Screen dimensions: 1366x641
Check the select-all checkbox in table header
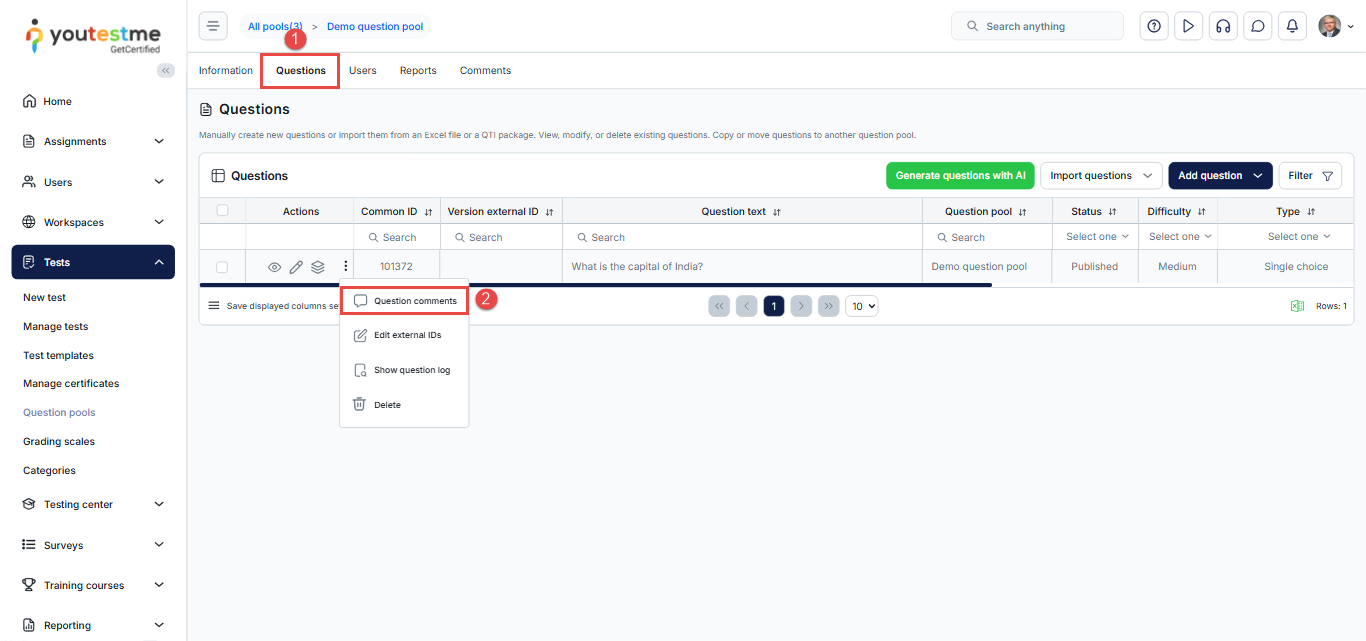pos(223,210)
